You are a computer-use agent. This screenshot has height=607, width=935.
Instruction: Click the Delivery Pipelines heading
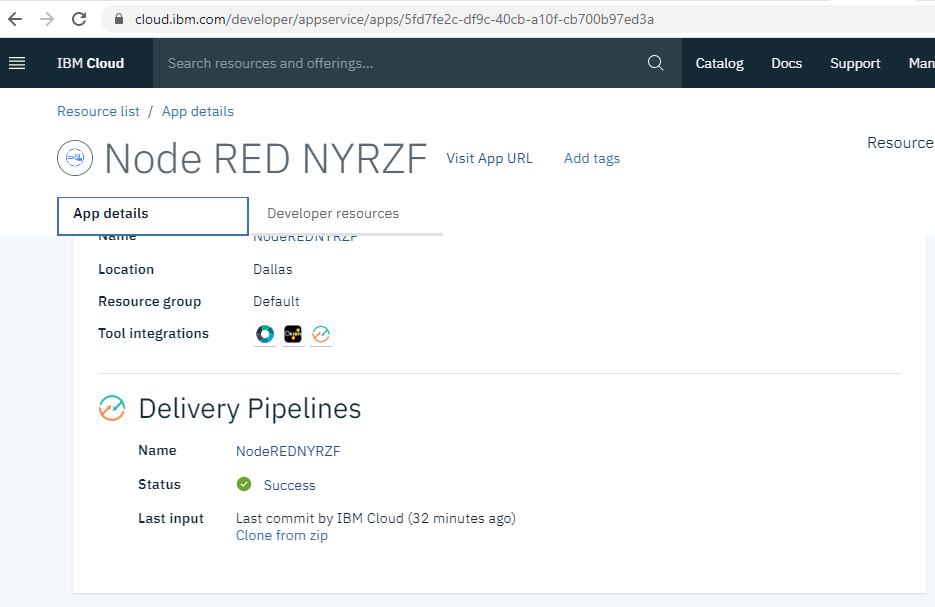250,409
